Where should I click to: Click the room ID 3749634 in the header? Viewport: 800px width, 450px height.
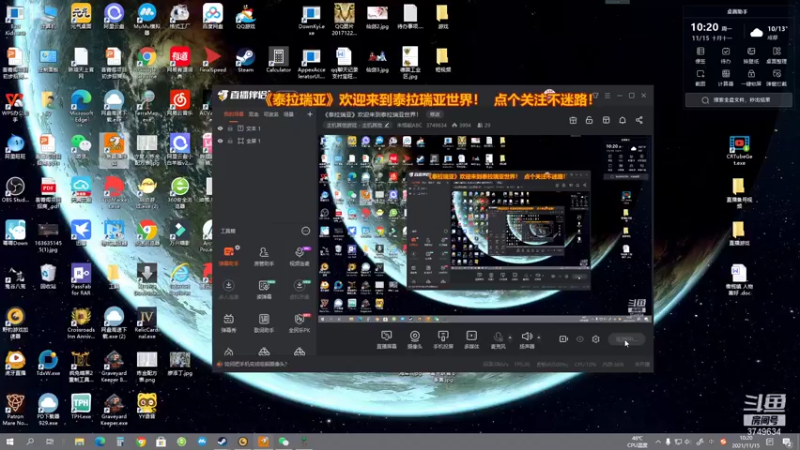pos(436,125)
